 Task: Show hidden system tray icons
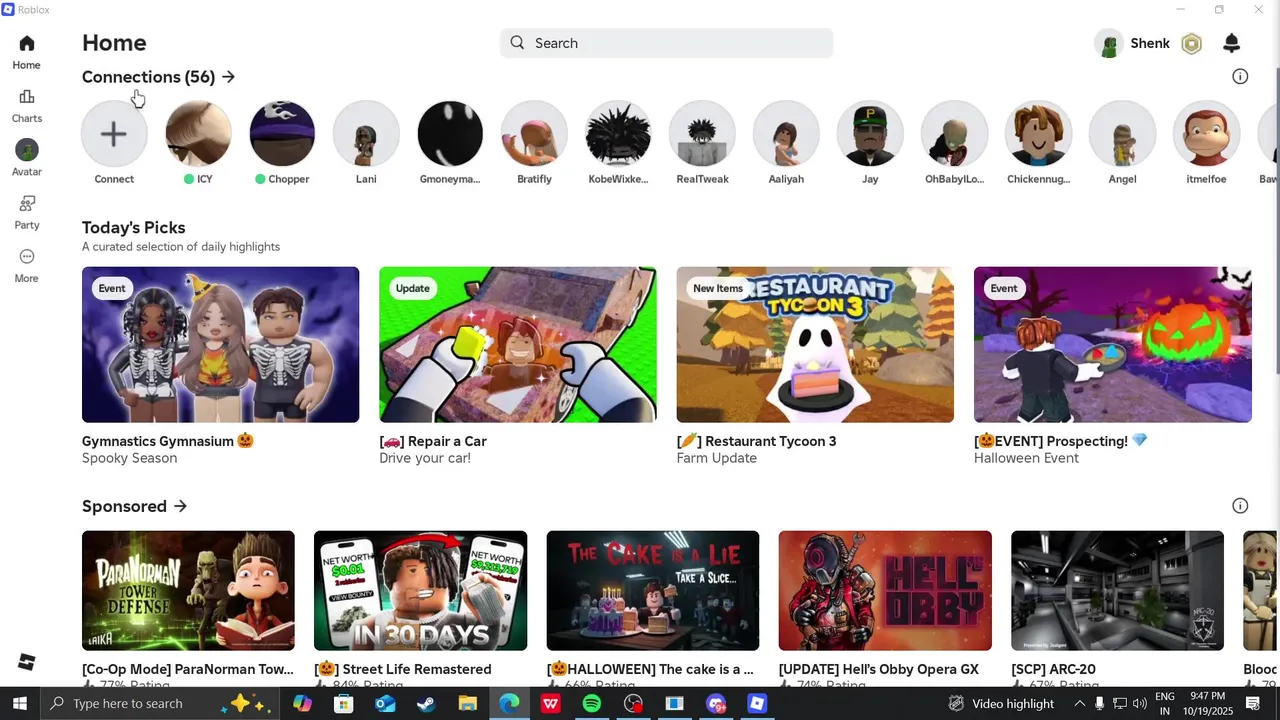[1079, 704]
